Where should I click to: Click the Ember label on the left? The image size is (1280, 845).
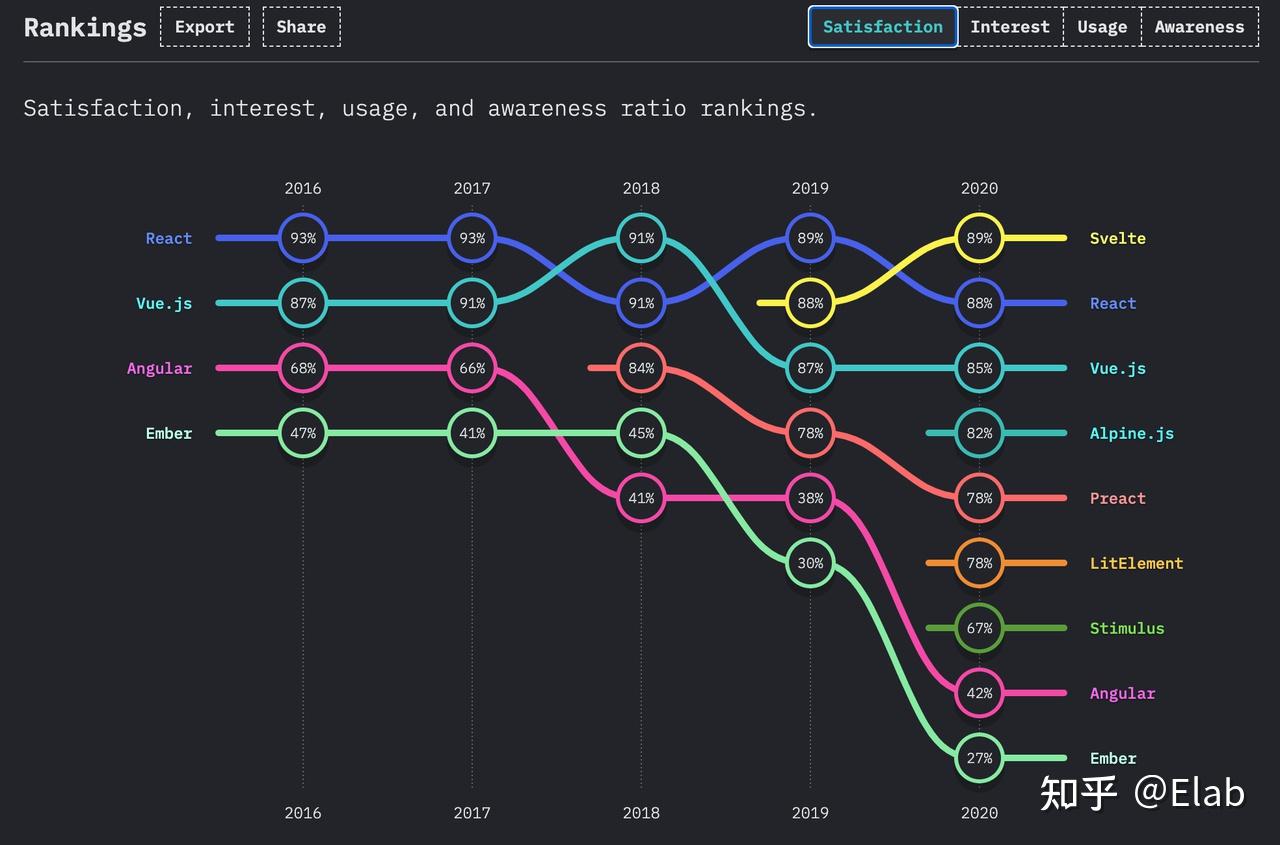click(168, 433)
